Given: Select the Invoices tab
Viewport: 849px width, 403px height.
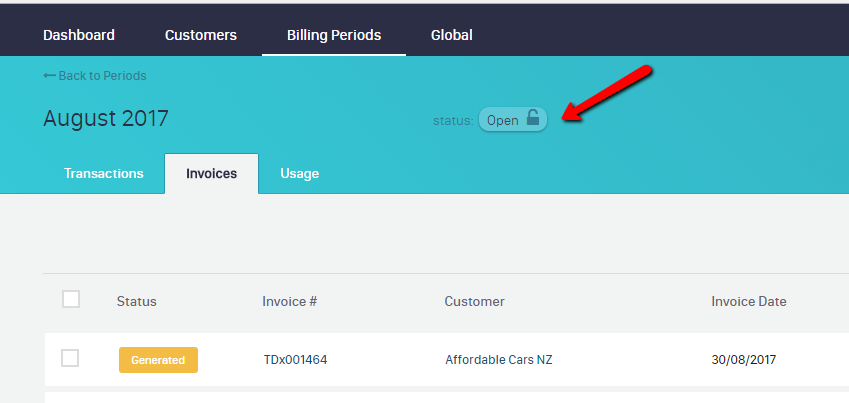Looking at the screenshot, I should click(212, 173).
